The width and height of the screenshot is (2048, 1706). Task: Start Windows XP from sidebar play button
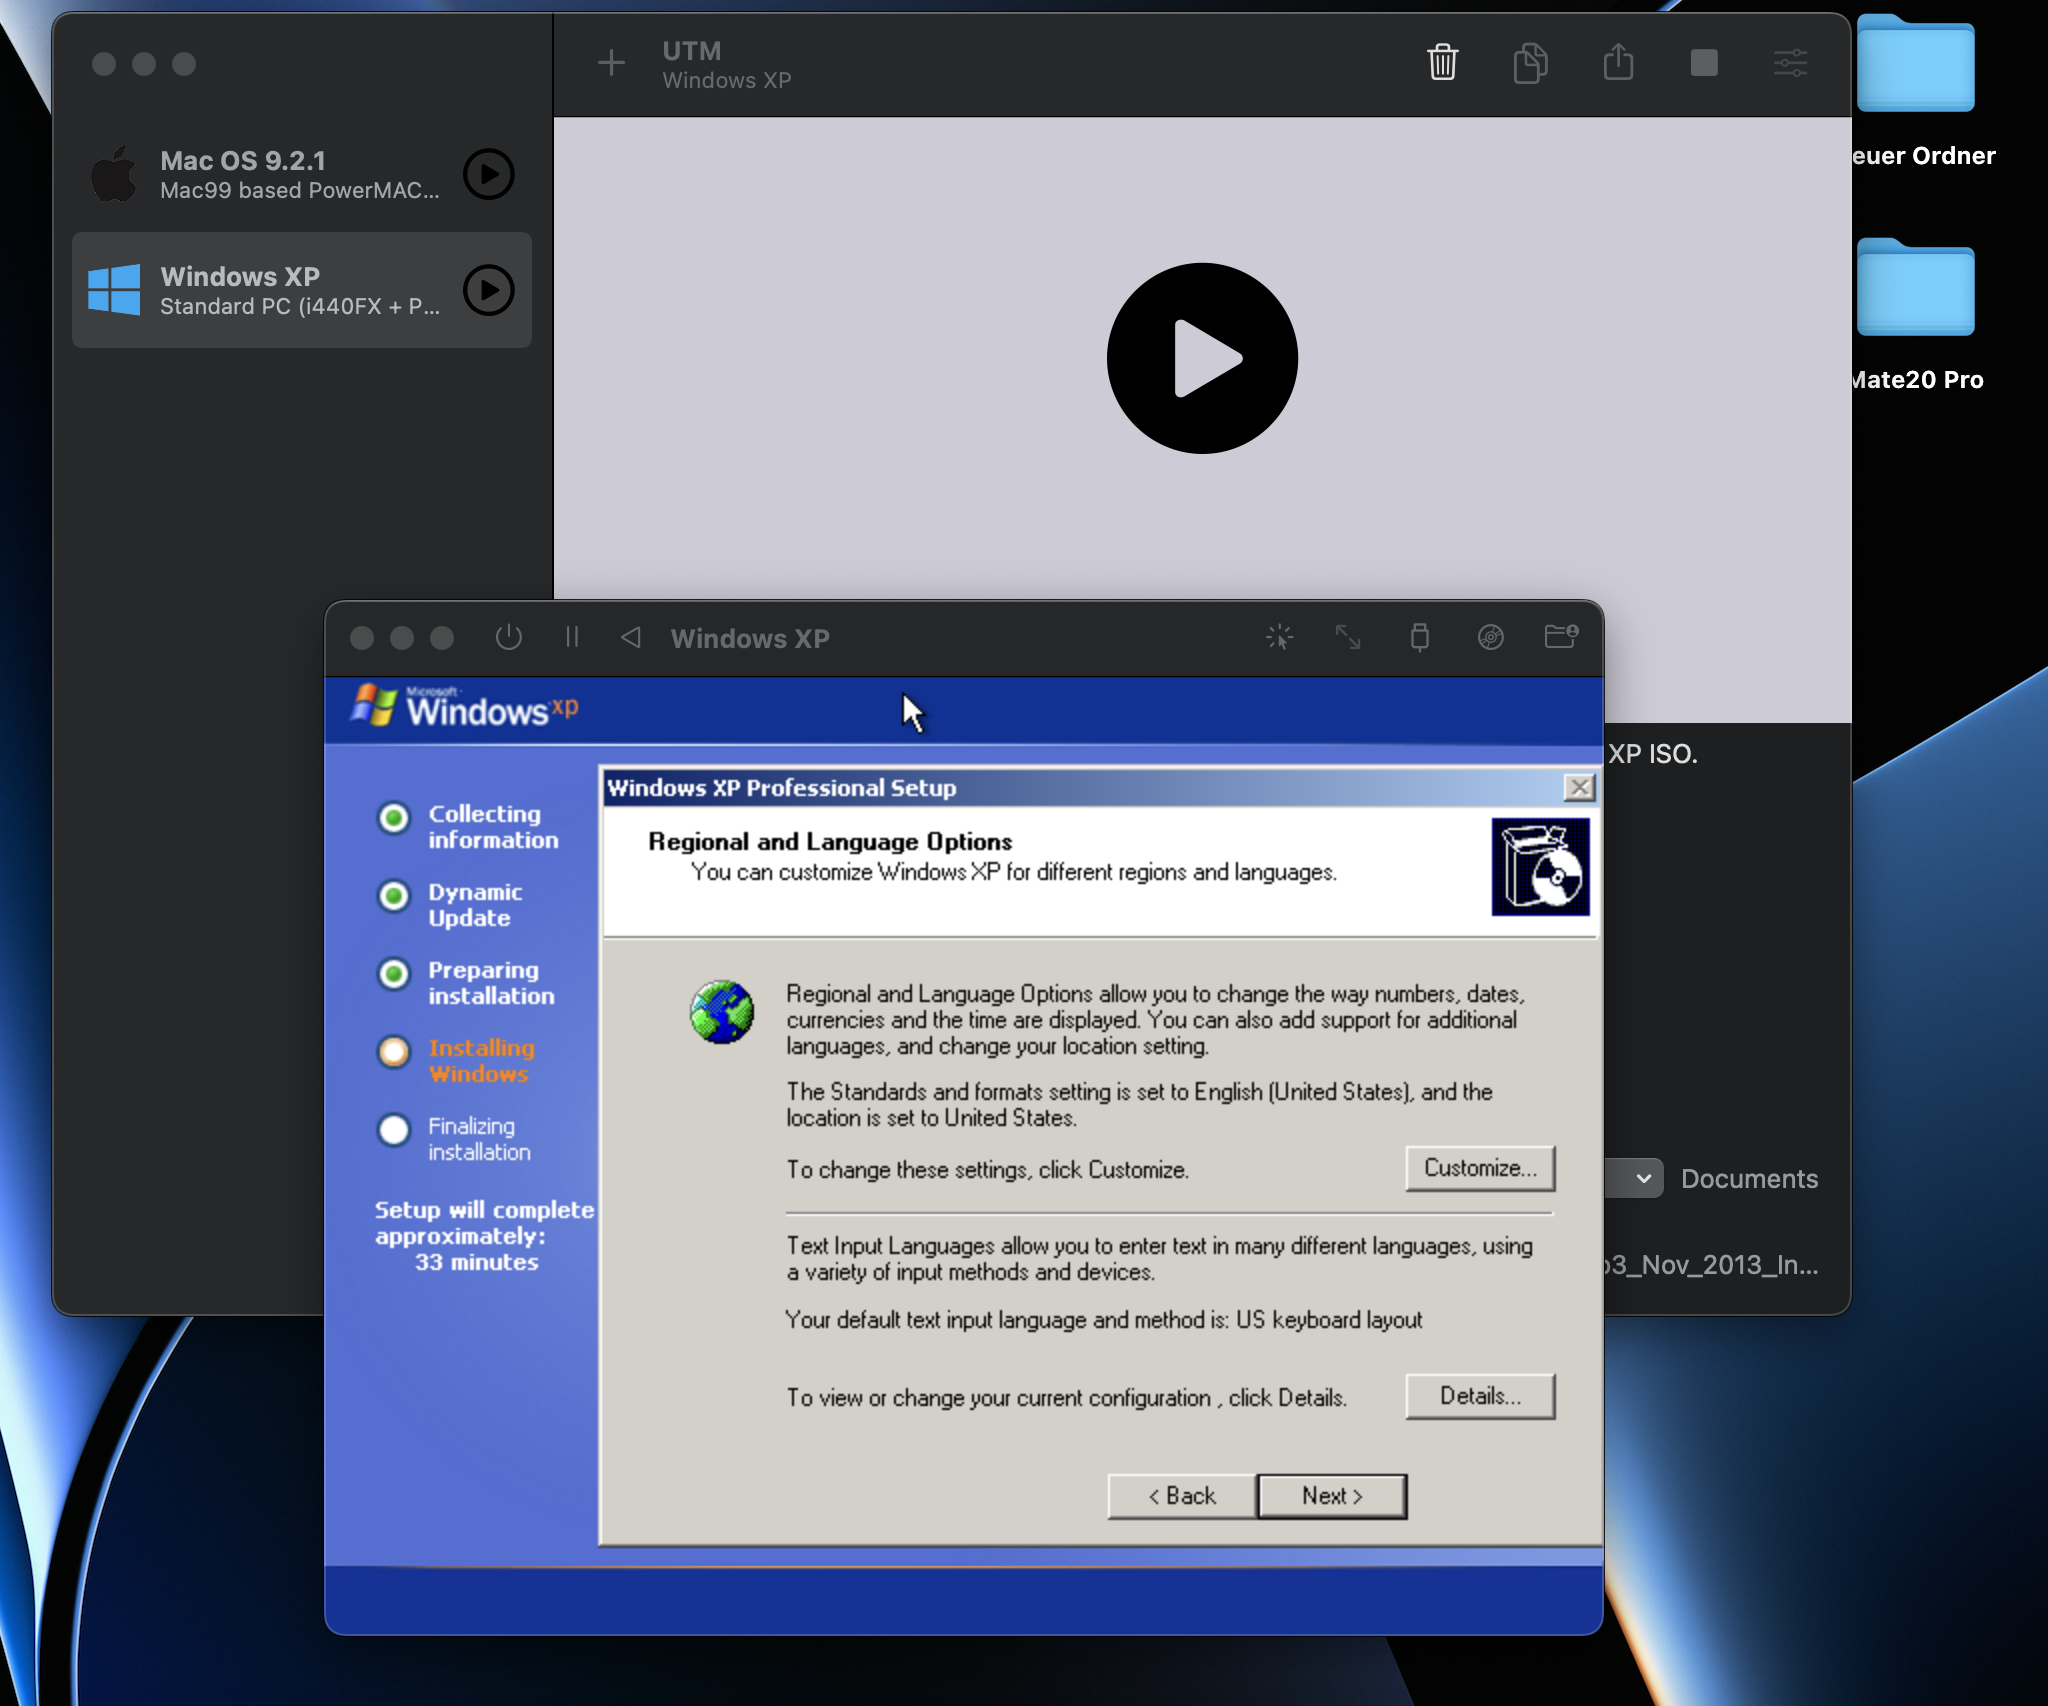[489, 290]
